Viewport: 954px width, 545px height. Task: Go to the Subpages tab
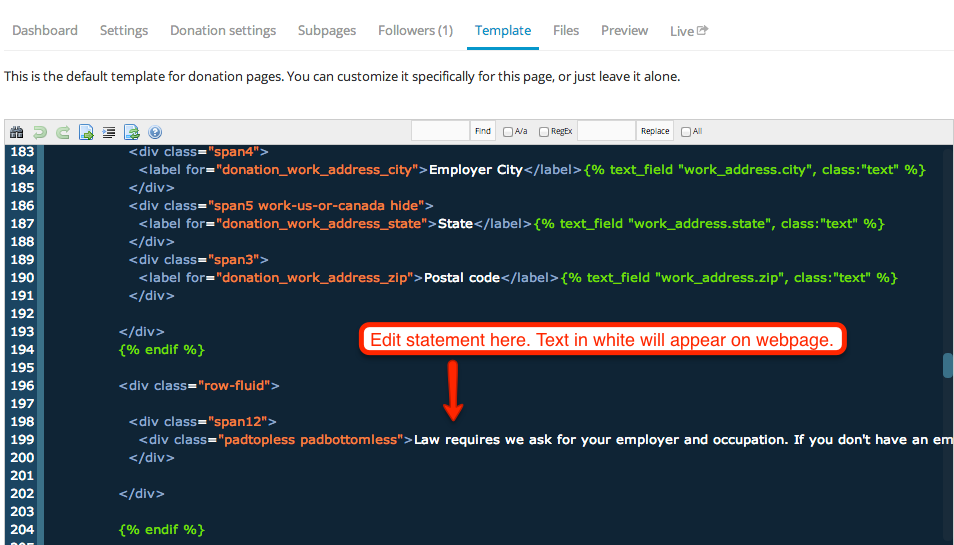327,30
